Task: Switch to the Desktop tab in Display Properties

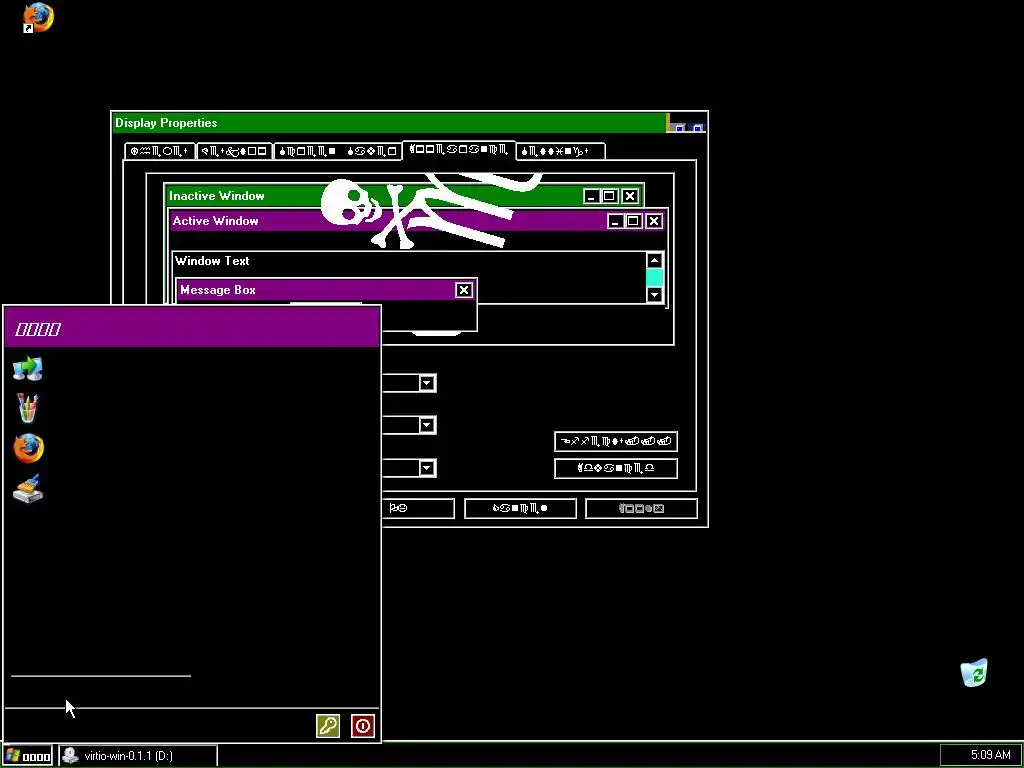Action: click(234, 151)
